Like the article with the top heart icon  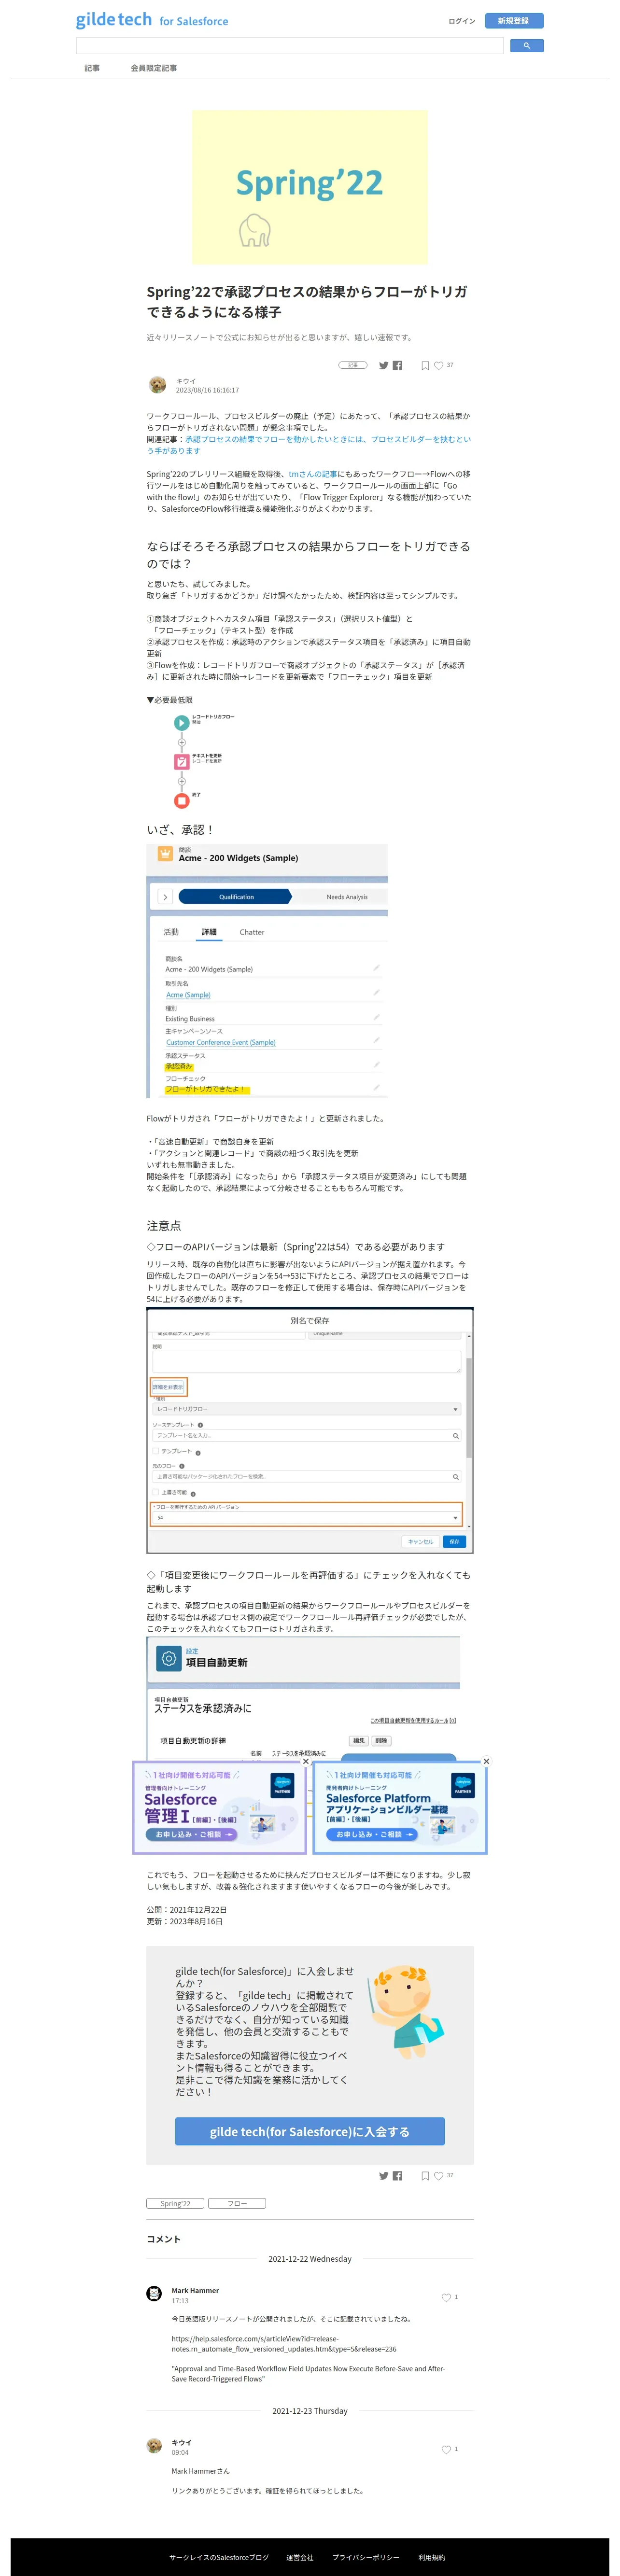pos(438,365)
